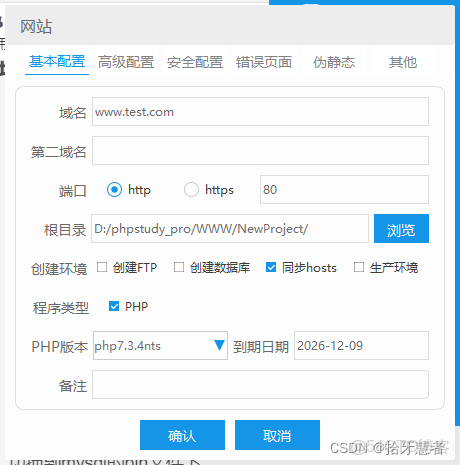
Task: Enable the 生产环境 checkbox
Action: (359, 267)
